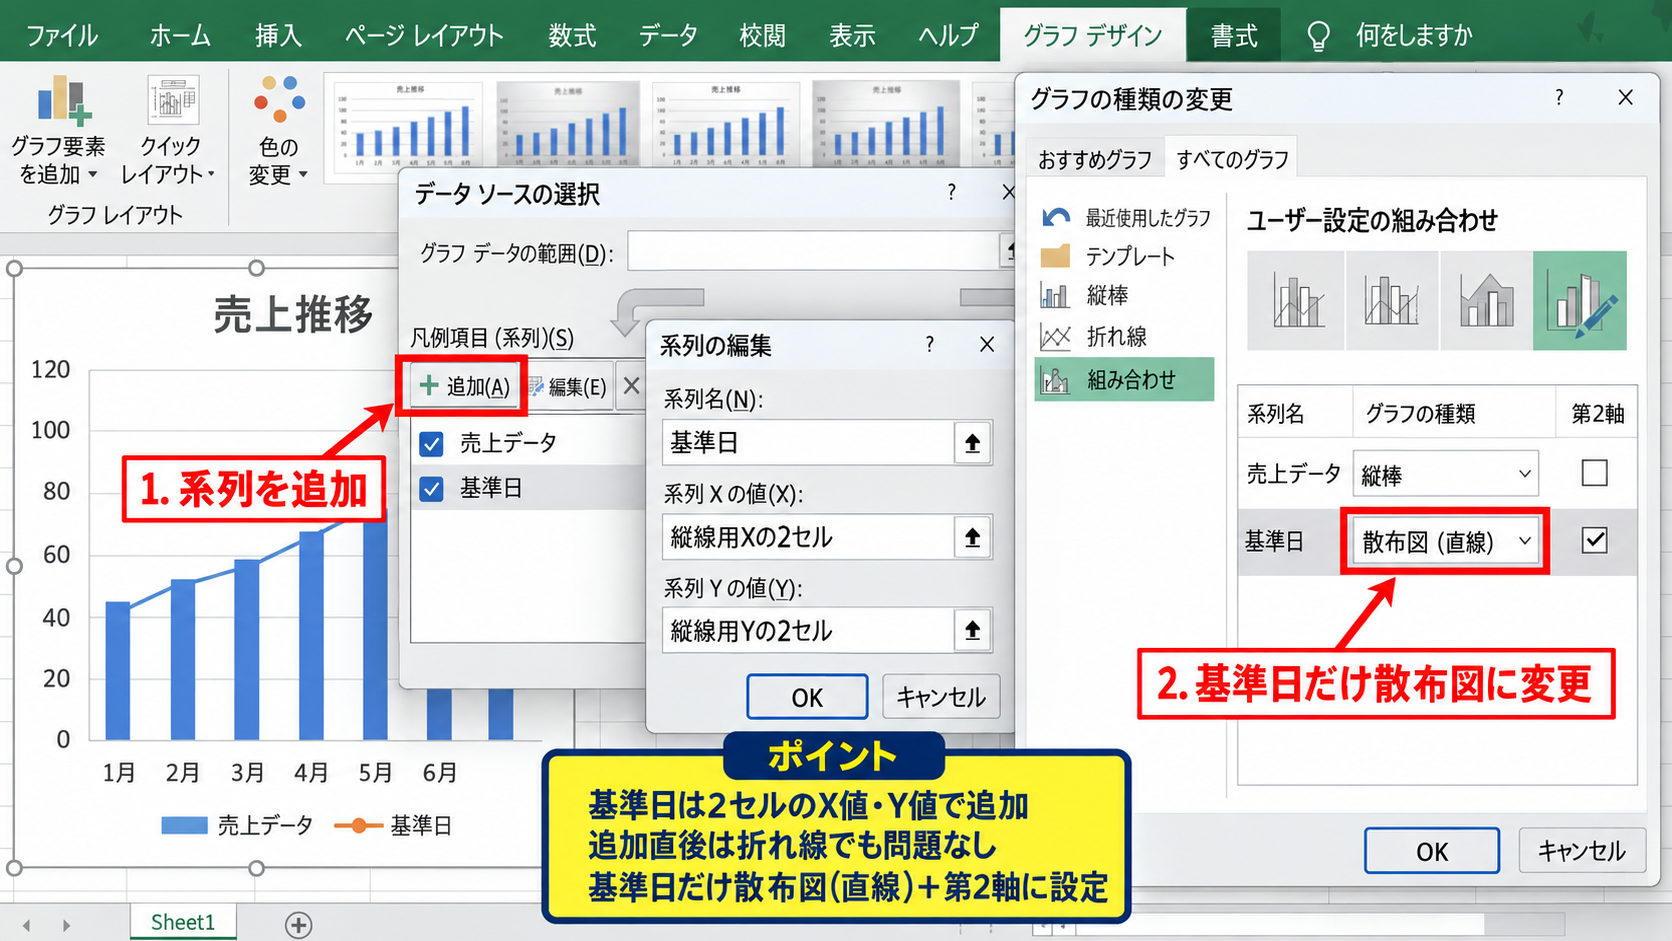Click the 何をしますか lightbulb icon

point(1319,37)
